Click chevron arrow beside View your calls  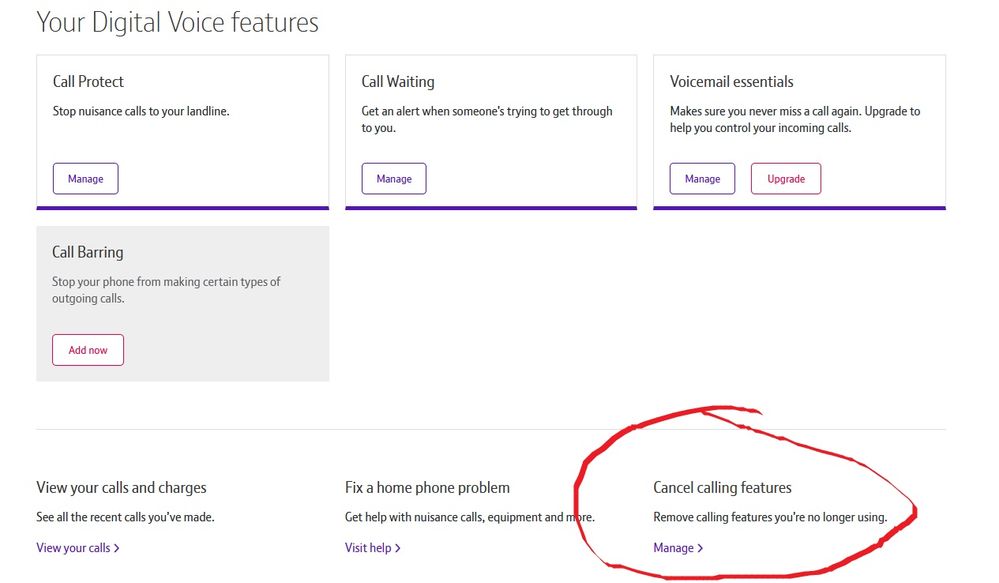tap(117, 548)
